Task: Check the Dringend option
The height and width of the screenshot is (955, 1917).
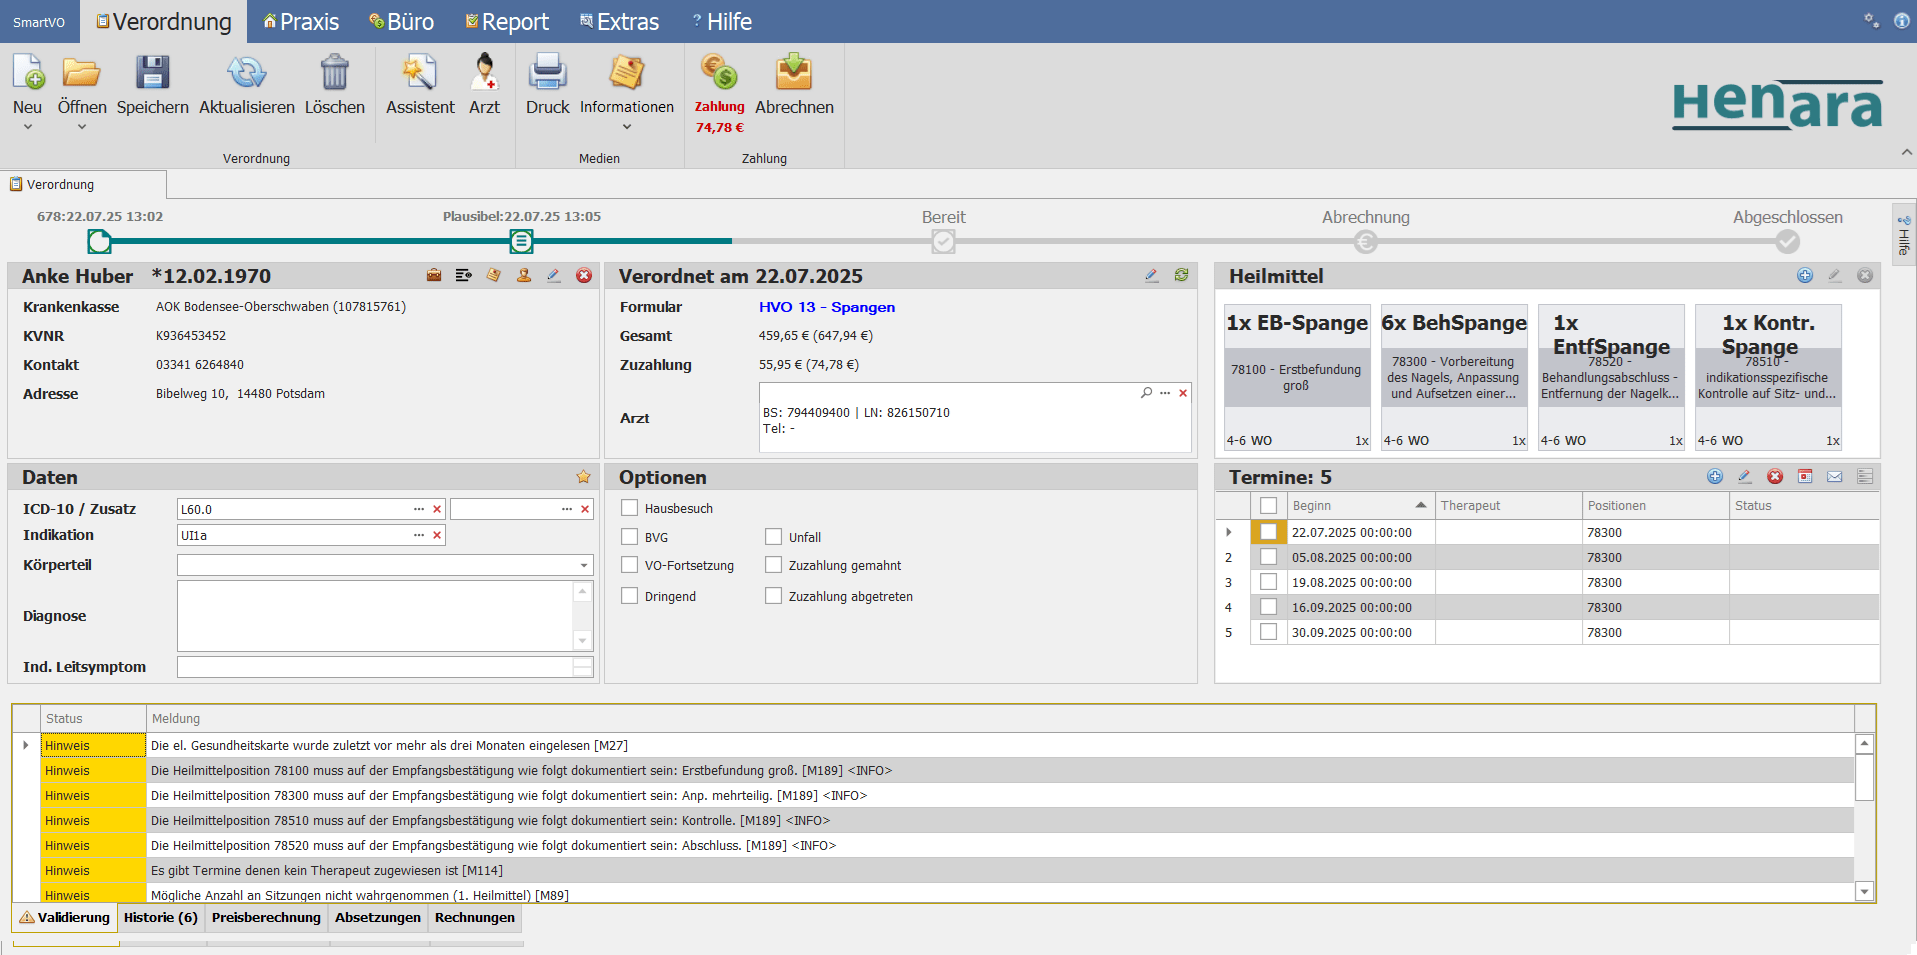Action: (630, 596)
